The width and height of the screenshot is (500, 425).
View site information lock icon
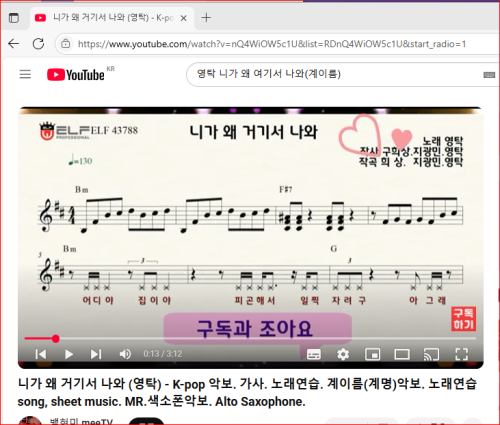[66, 44]
